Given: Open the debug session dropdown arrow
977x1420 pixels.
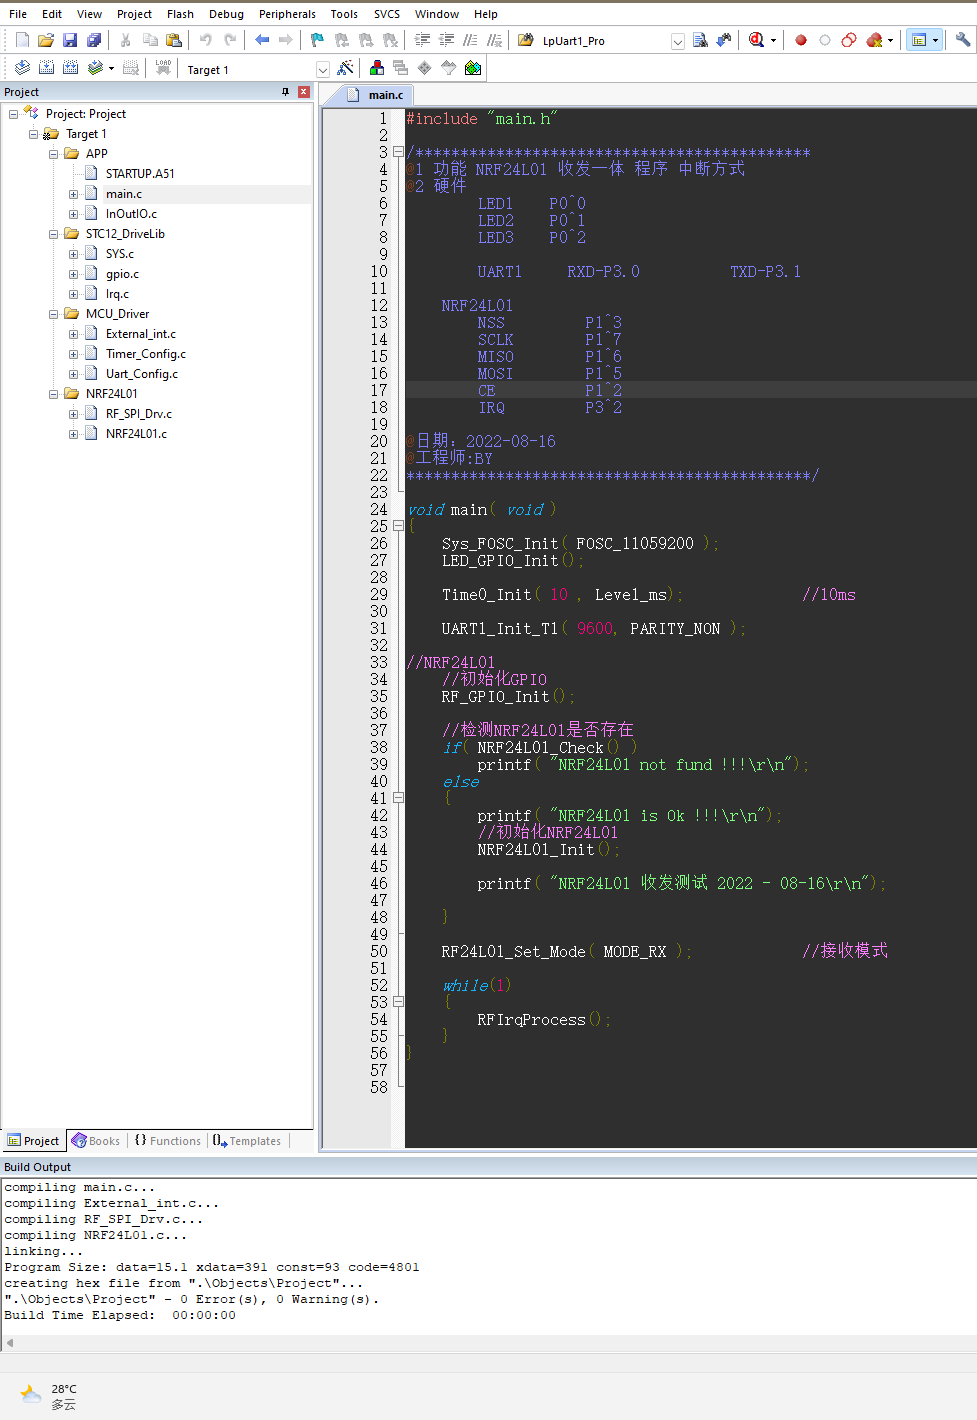Looking at the screenshot, I should click(x=773, y=41).
